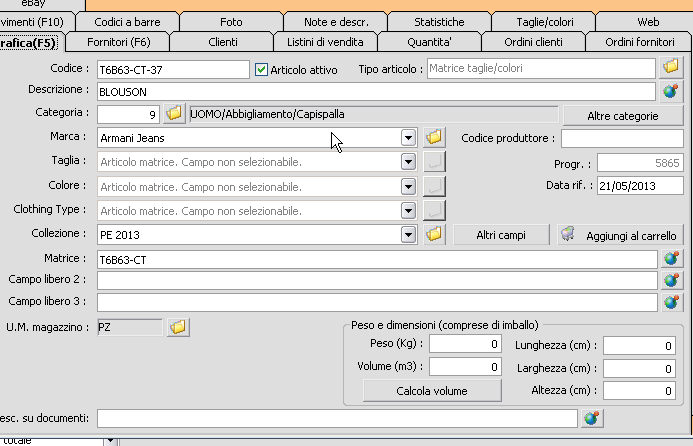Expand the Marca dropdown list
693x446 pixels.
click(407, 138)
